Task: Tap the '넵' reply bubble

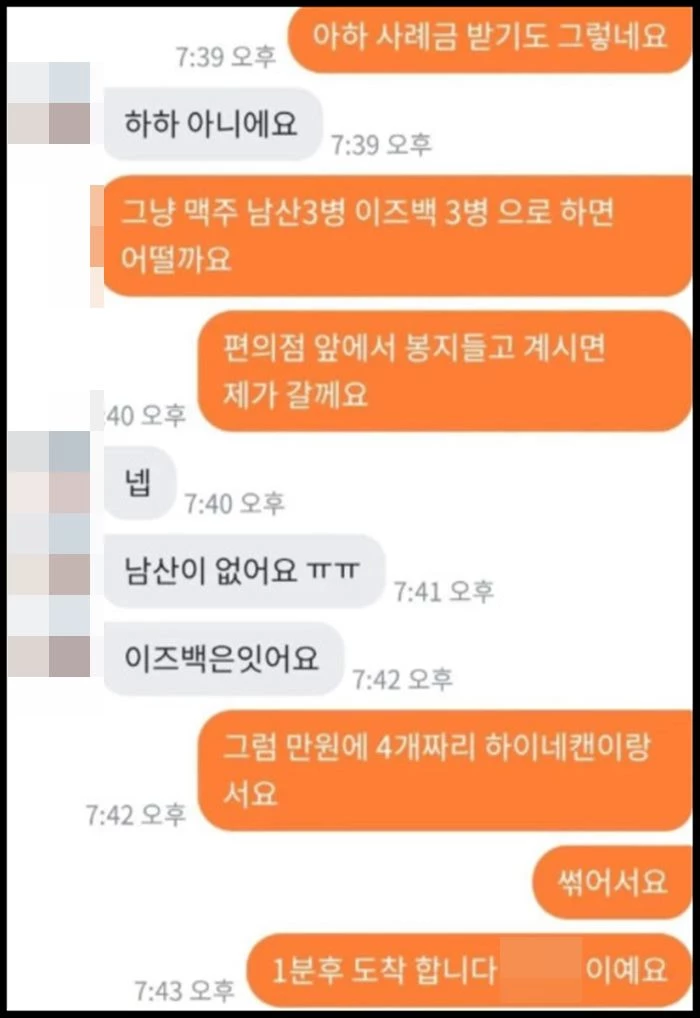Action: tap(140, 482)
